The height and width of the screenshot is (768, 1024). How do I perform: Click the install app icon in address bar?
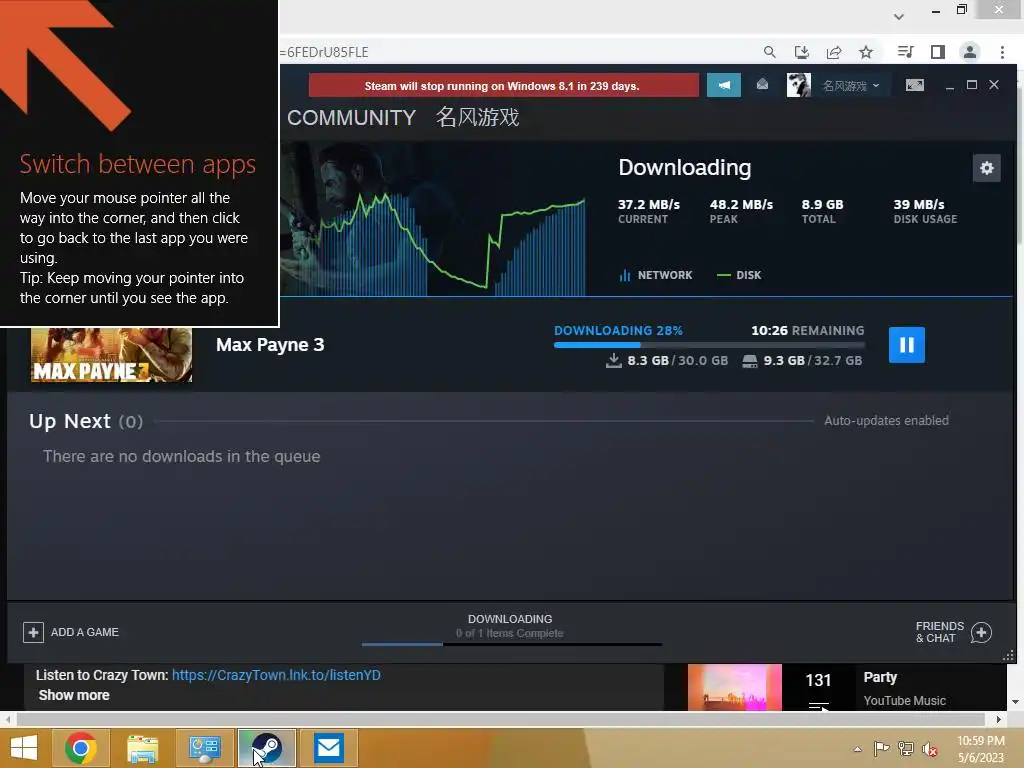(x=801, y=52)
